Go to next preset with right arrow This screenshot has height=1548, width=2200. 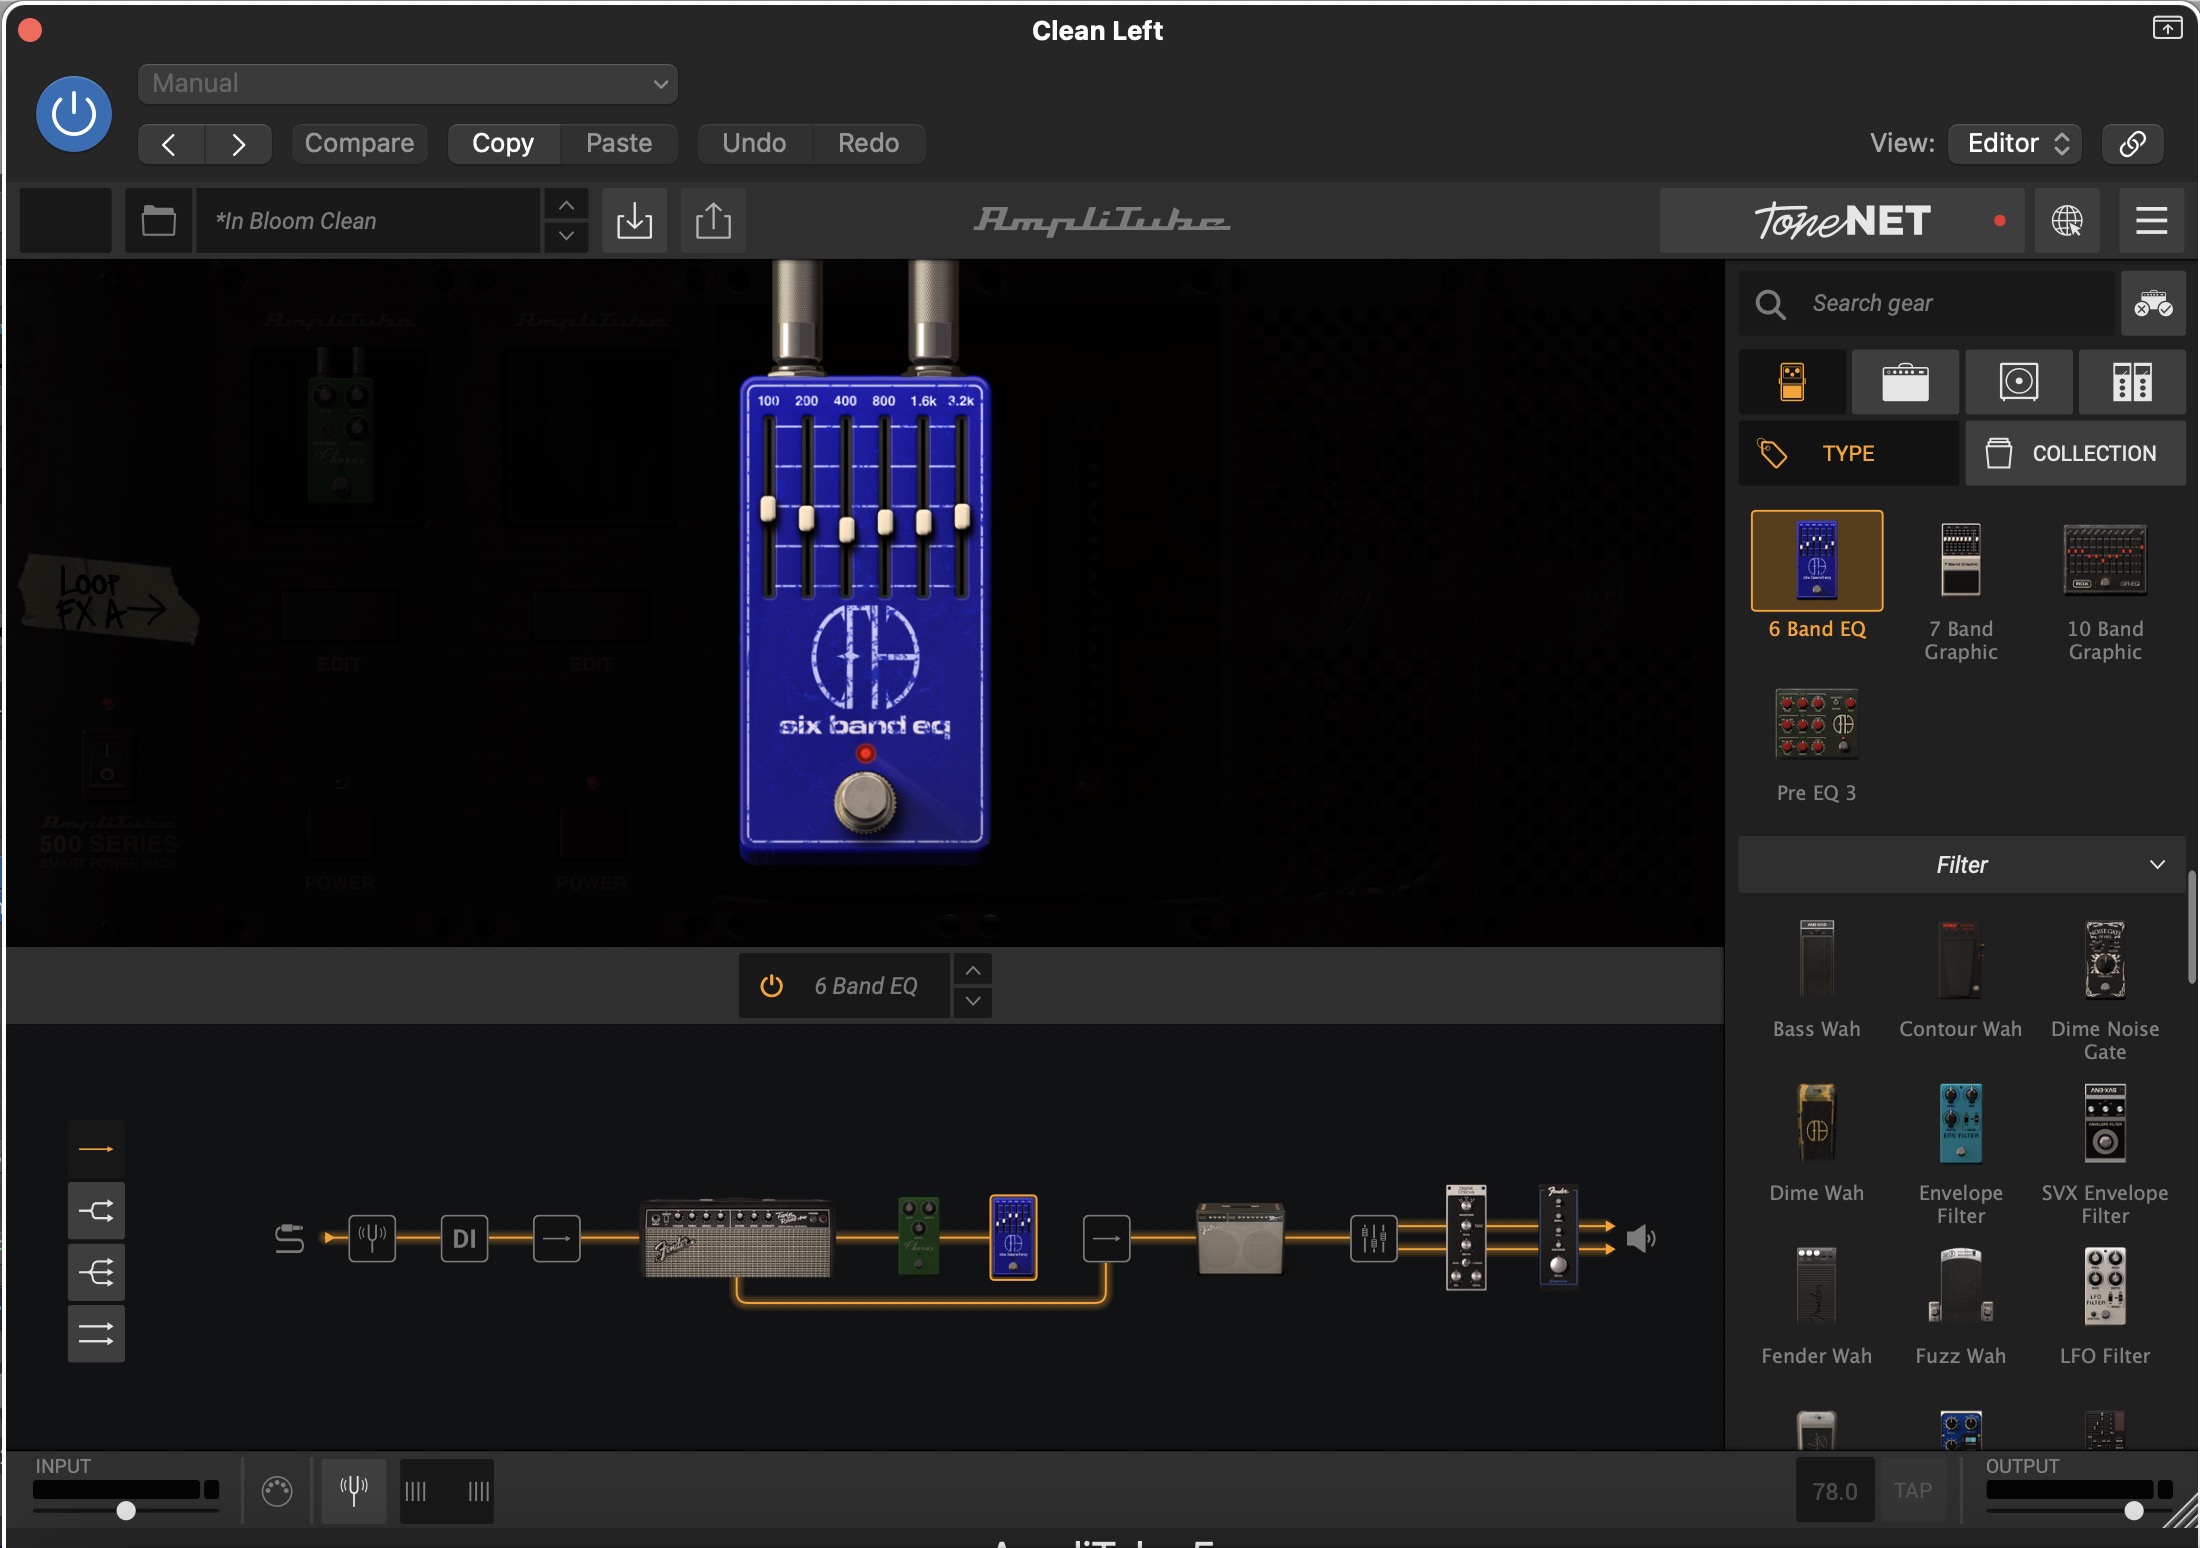coord(238,144)
